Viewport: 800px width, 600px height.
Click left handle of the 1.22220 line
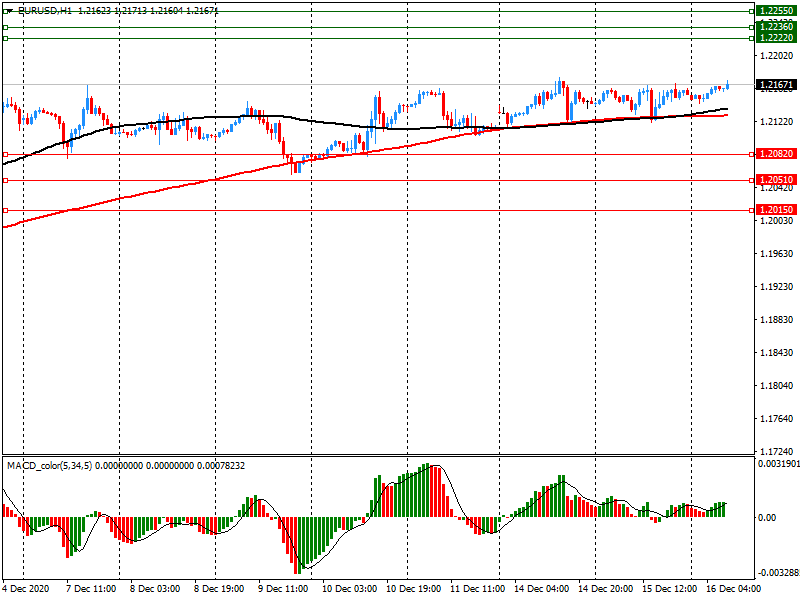(5, 38)
